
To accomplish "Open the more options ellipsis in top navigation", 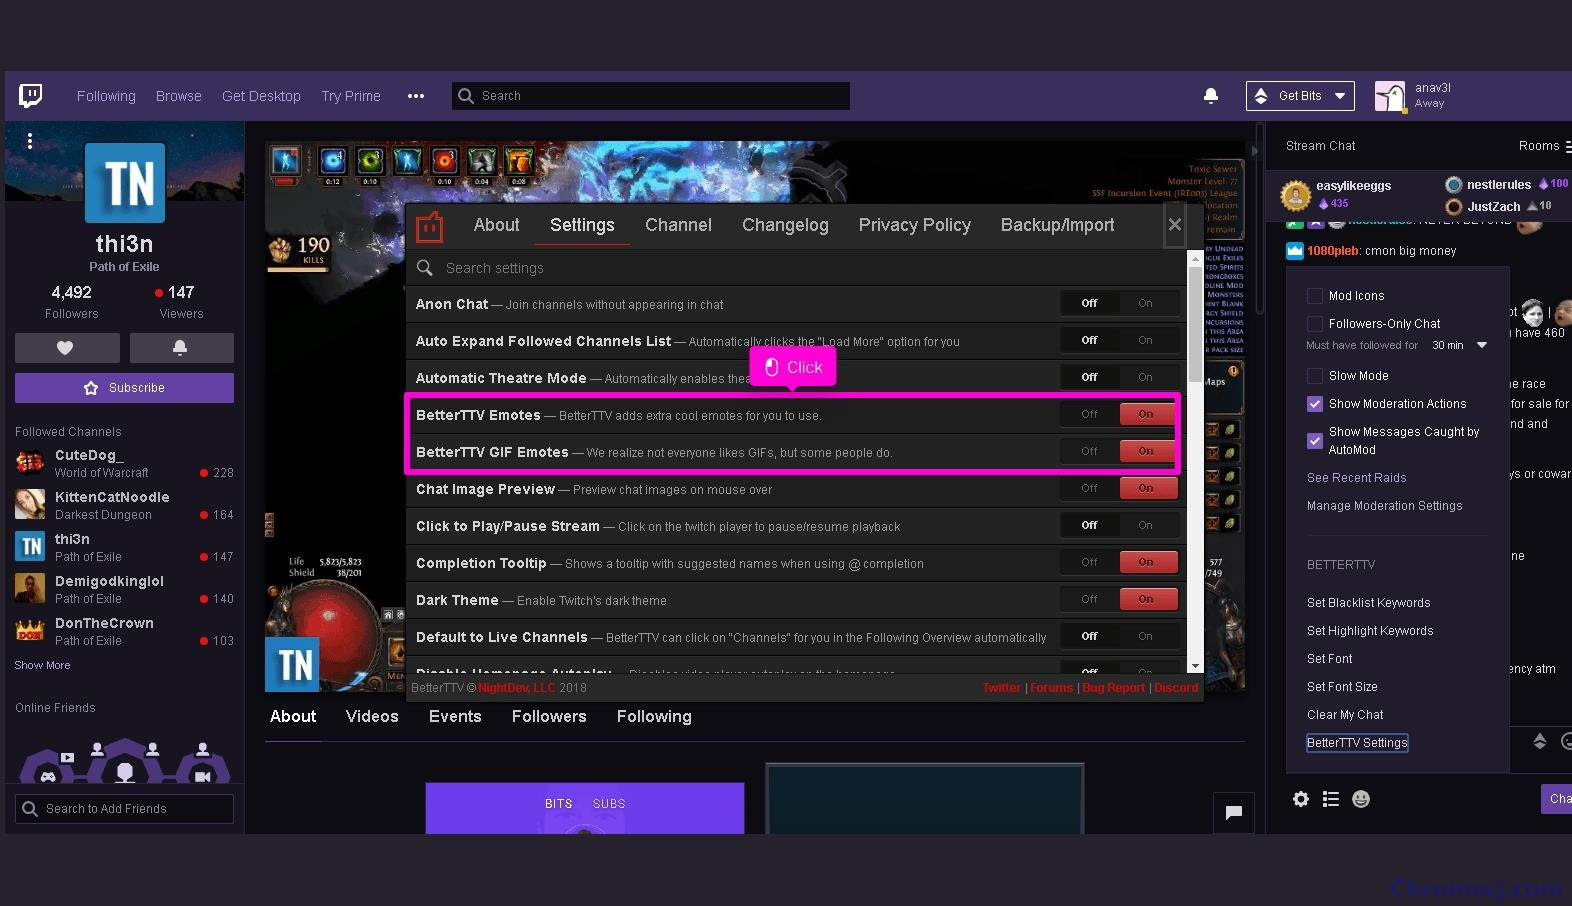I will pos(416,96).
